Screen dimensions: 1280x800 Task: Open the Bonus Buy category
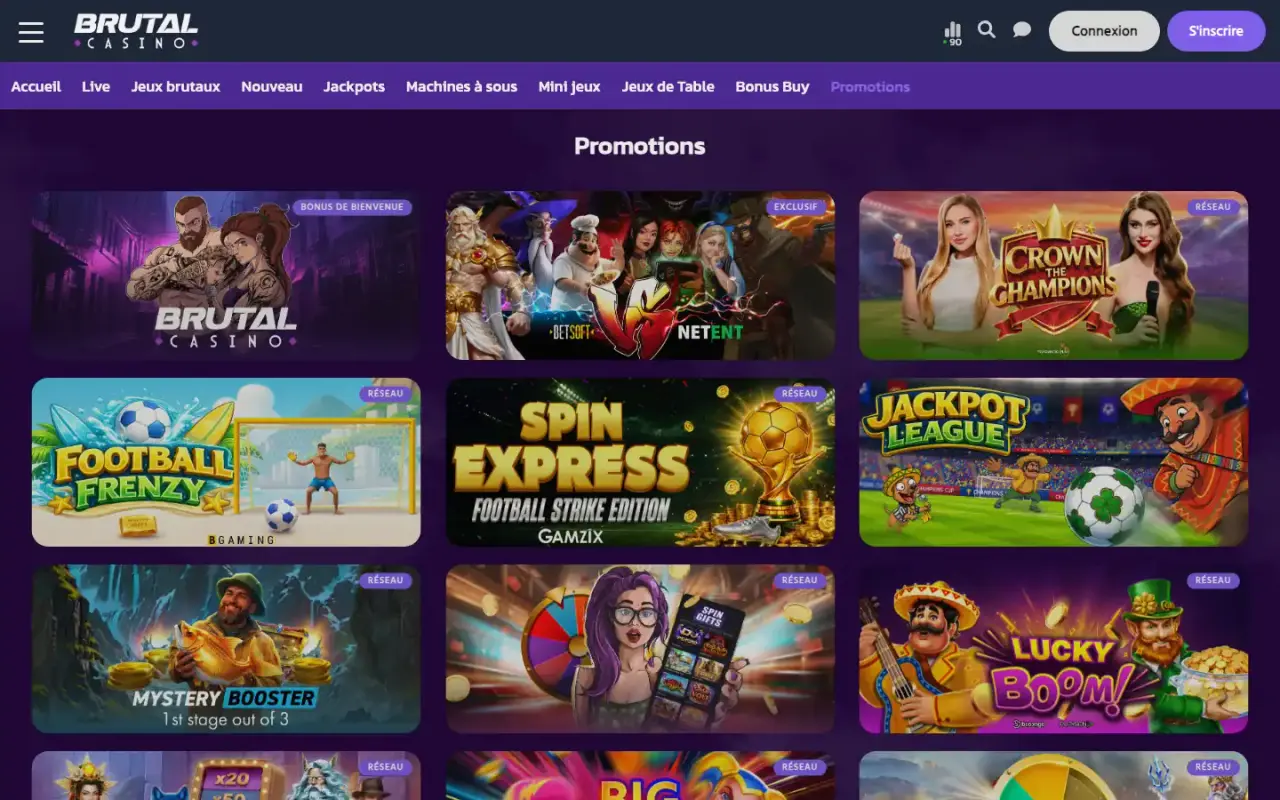coord(772,87)
